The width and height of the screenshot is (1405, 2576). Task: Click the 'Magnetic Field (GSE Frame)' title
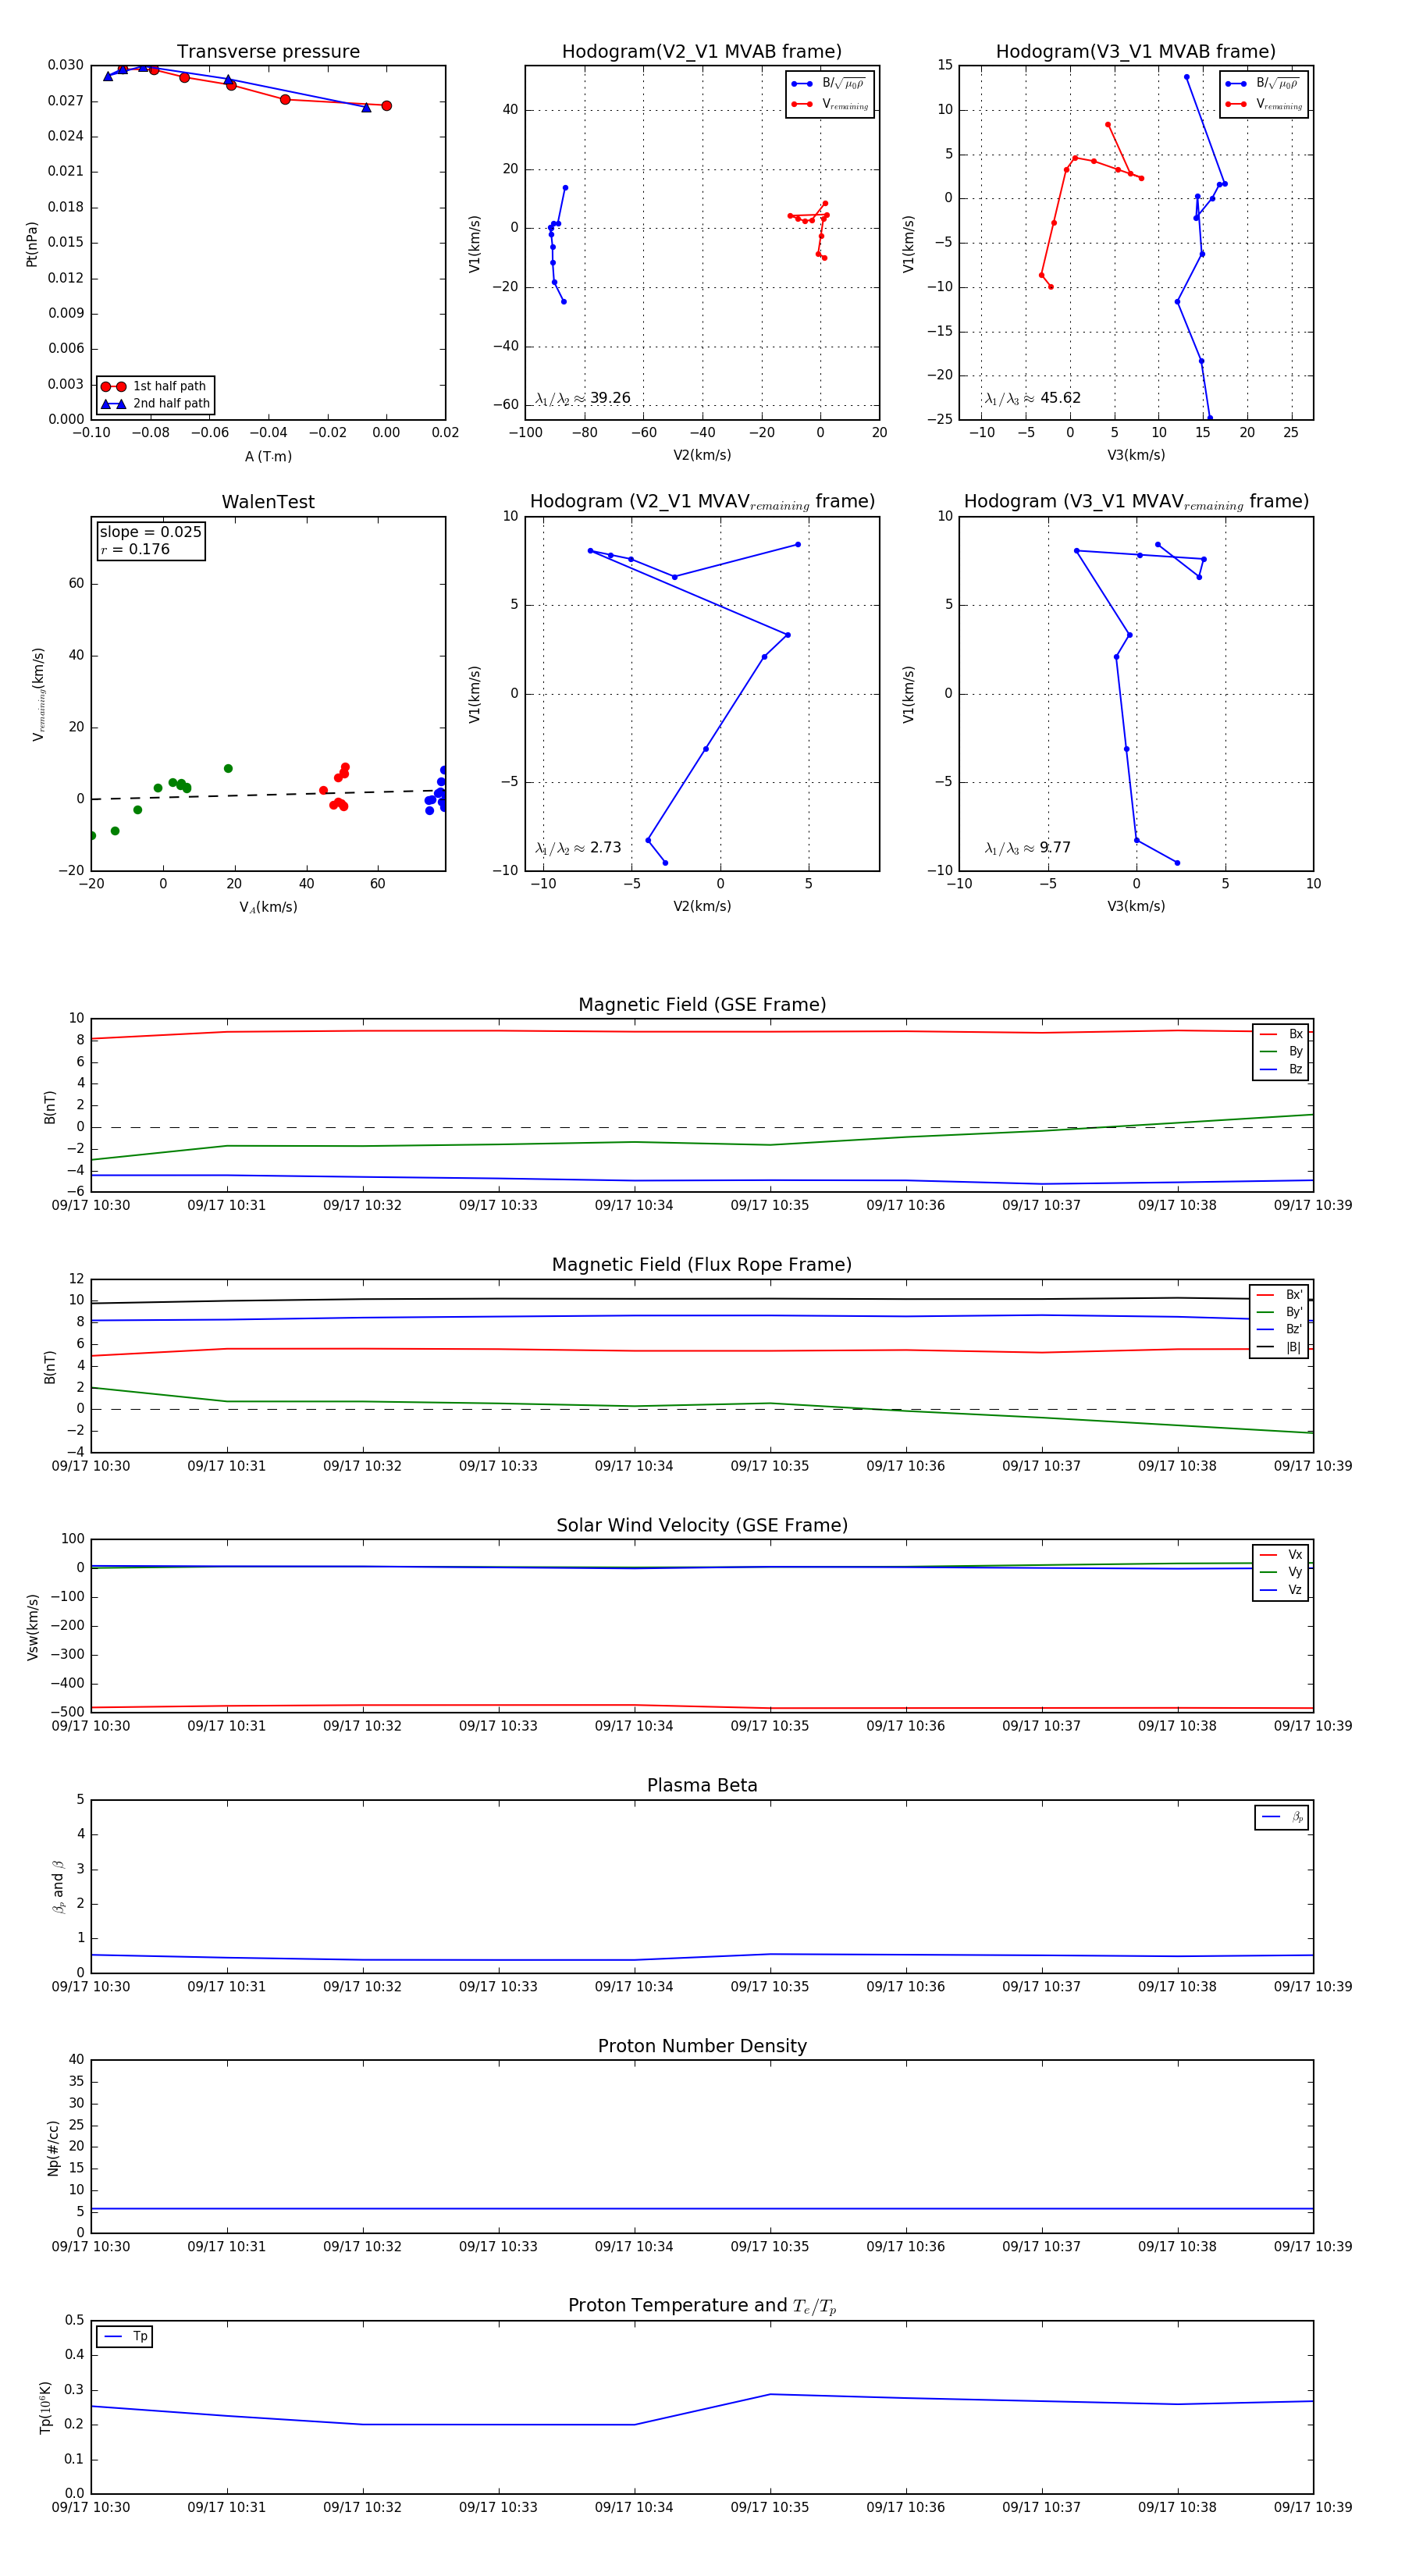(x=702, y=1005)
